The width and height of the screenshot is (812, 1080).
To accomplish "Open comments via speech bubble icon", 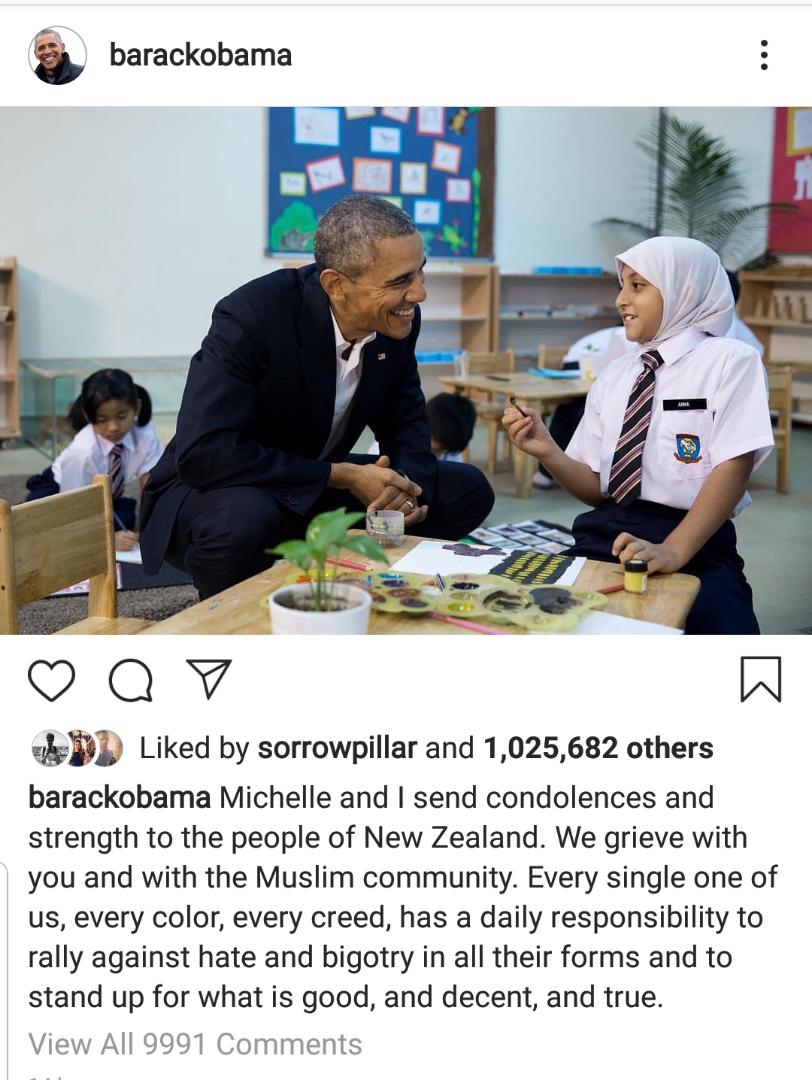I will tap(131, 680).
